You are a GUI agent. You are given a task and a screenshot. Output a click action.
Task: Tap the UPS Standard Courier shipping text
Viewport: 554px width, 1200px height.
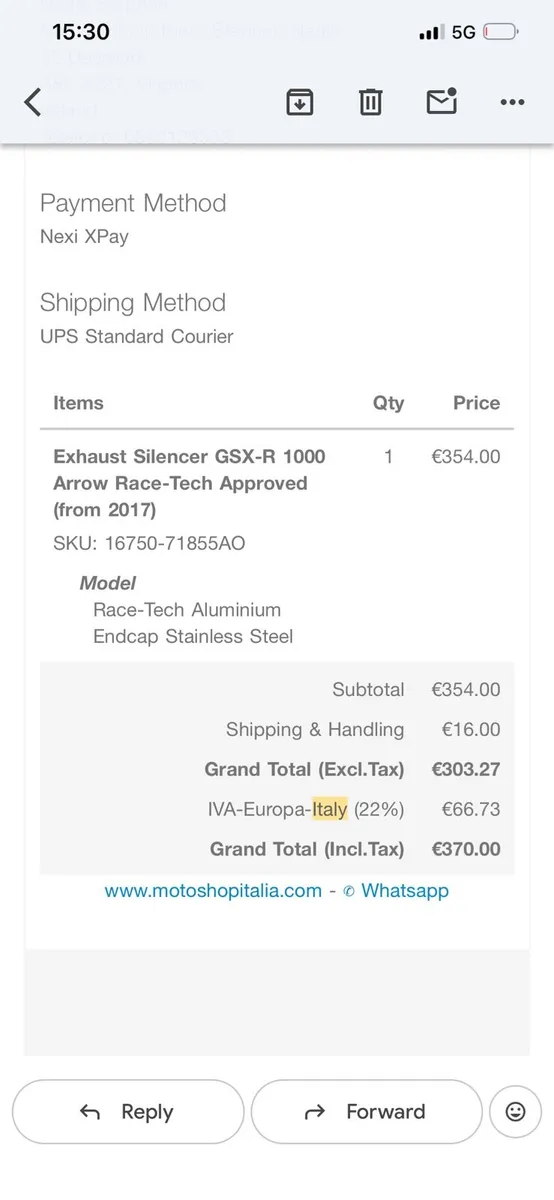(137, 337)
